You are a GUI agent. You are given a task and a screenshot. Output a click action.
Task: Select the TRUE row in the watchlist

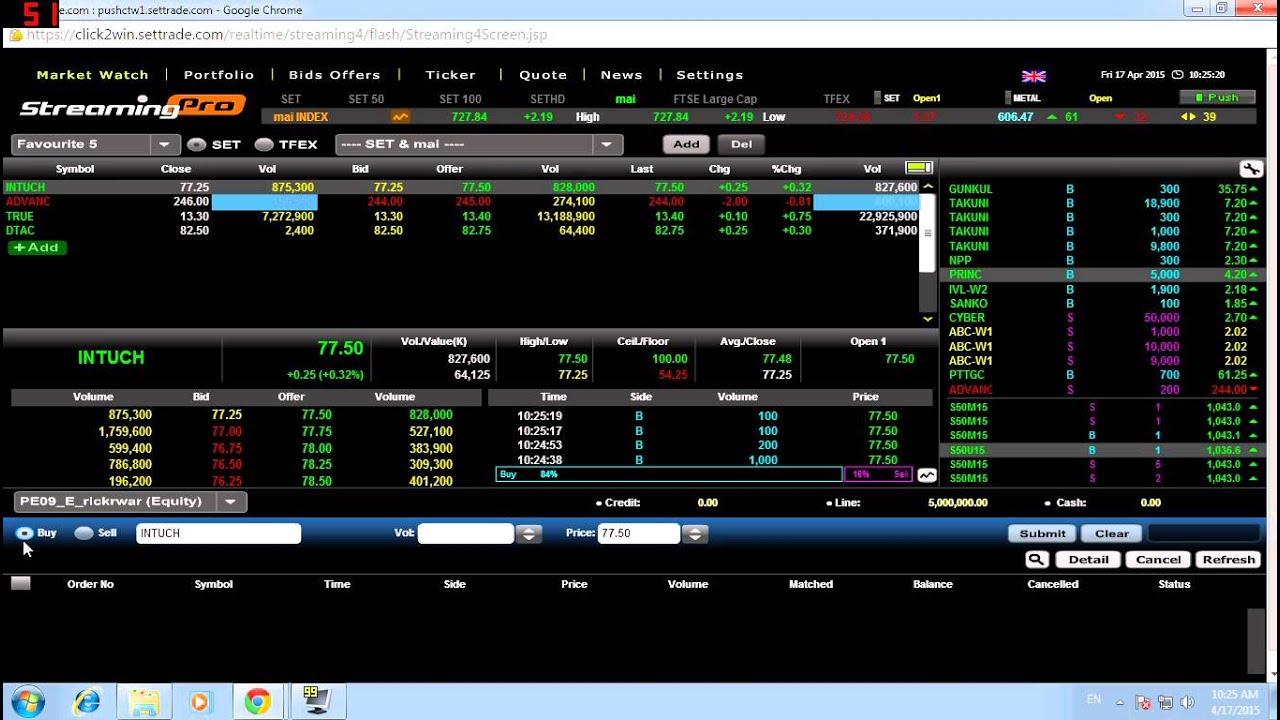462,216
